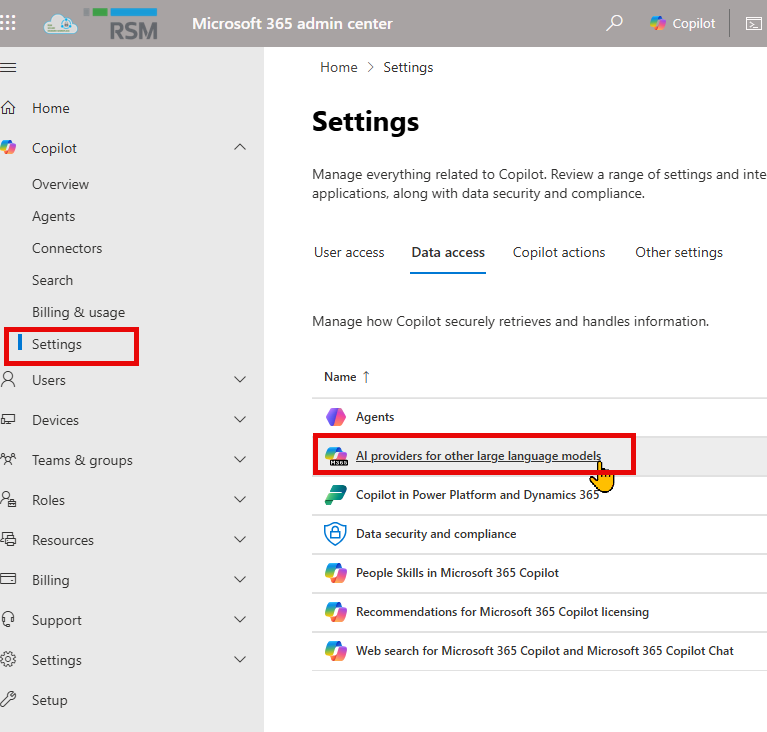Open the app launcher waffle icon

9,23
